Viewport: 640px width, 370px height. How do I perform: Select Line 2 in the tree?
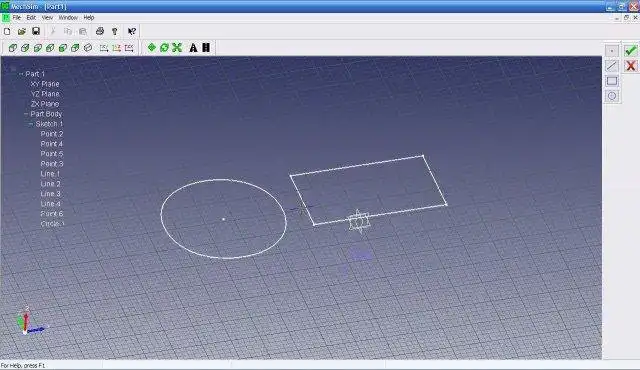point(51,184)
